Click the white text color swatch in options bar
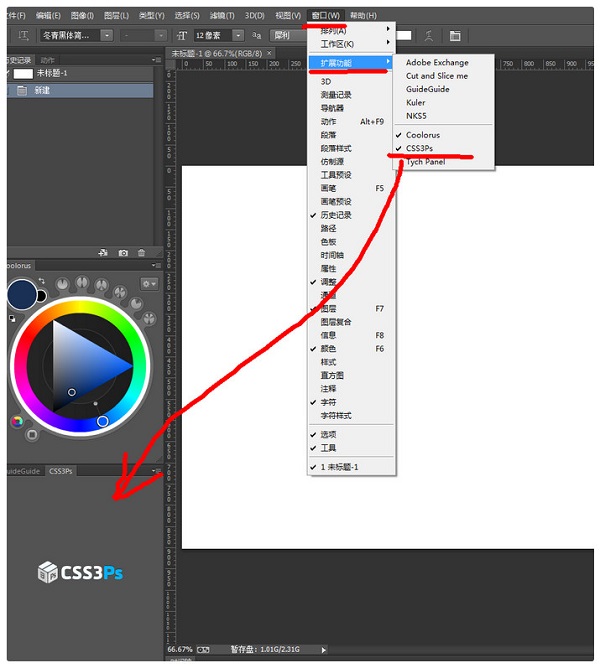The height and width of the screenshot is (668, 600). (404, 35)
